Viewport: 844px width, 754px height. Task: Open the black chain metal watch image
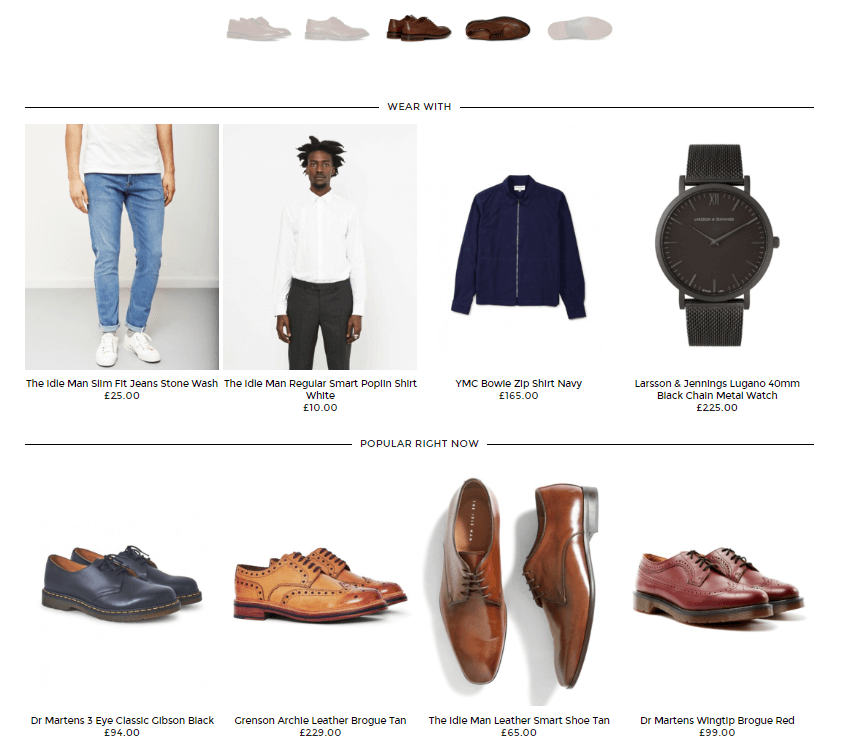click(x=717, y=246)
